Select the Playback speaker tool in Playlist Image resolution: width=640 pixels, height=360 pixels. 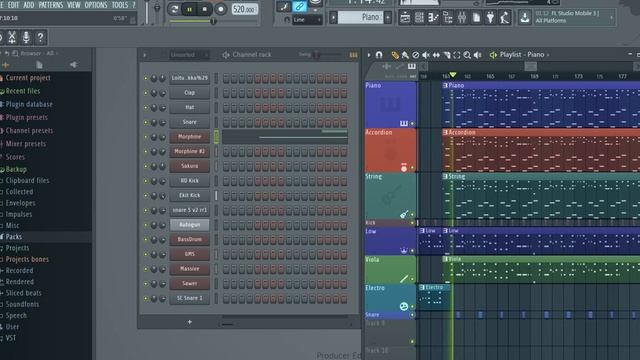477,55
